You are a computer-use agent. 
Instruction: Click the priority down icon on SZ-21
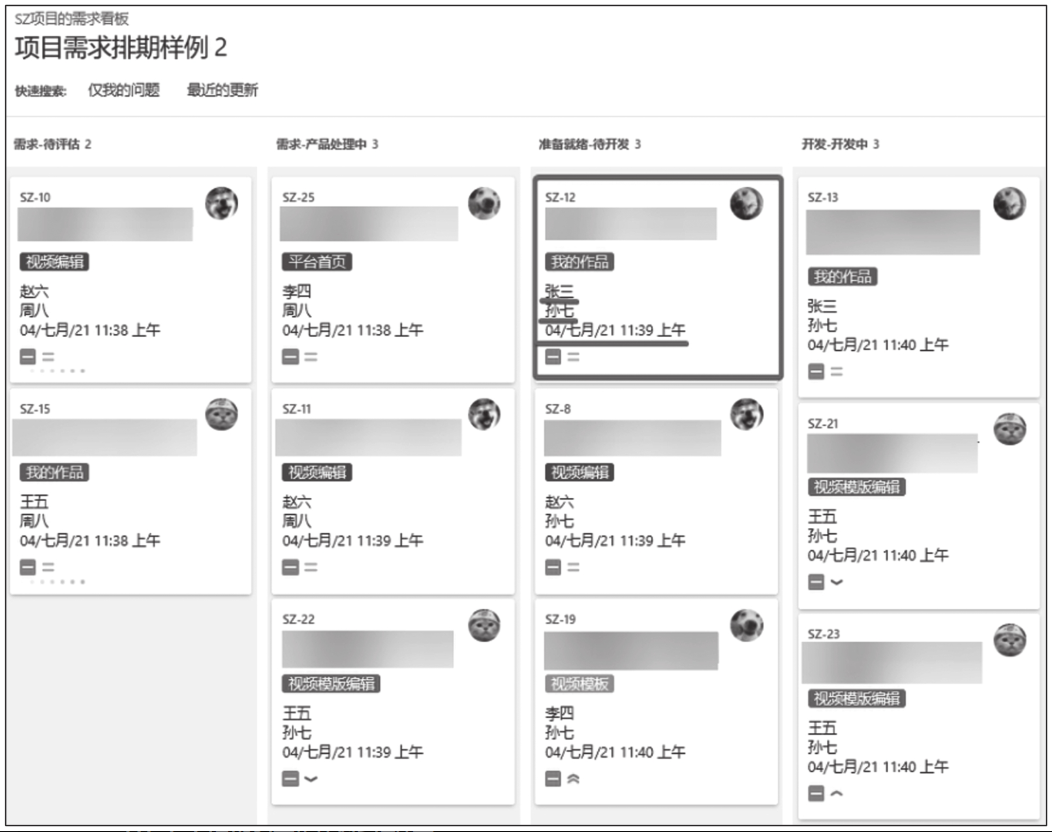coord(837,582)
